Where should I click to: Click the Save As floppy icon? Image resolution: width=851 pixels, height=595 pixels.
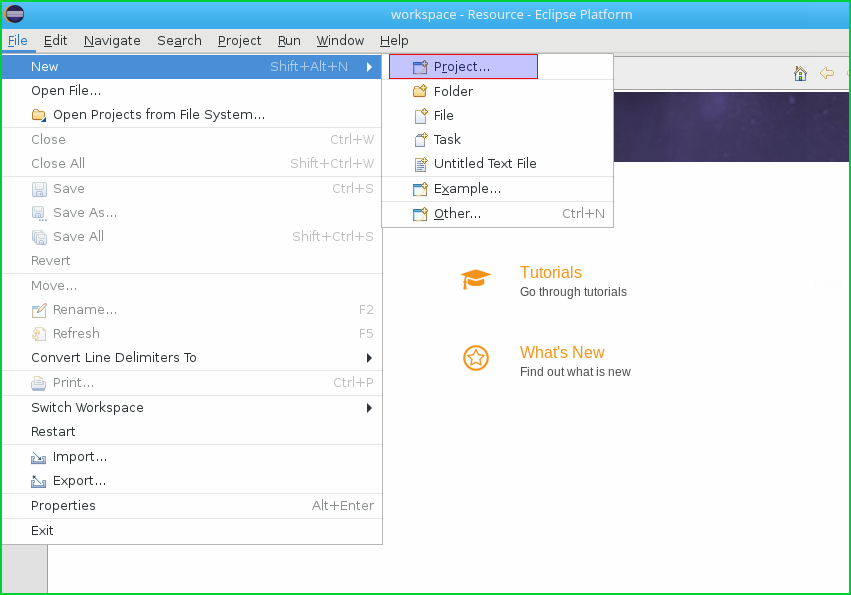point(39,213)
